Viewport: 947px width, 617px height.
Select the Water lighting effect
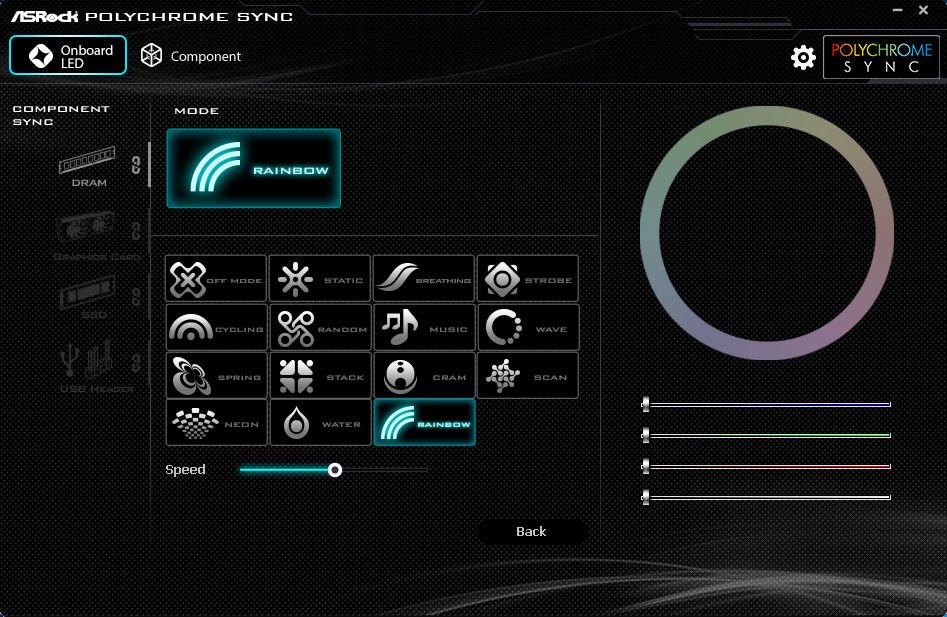pyautogui.click(x=320, y=423)
